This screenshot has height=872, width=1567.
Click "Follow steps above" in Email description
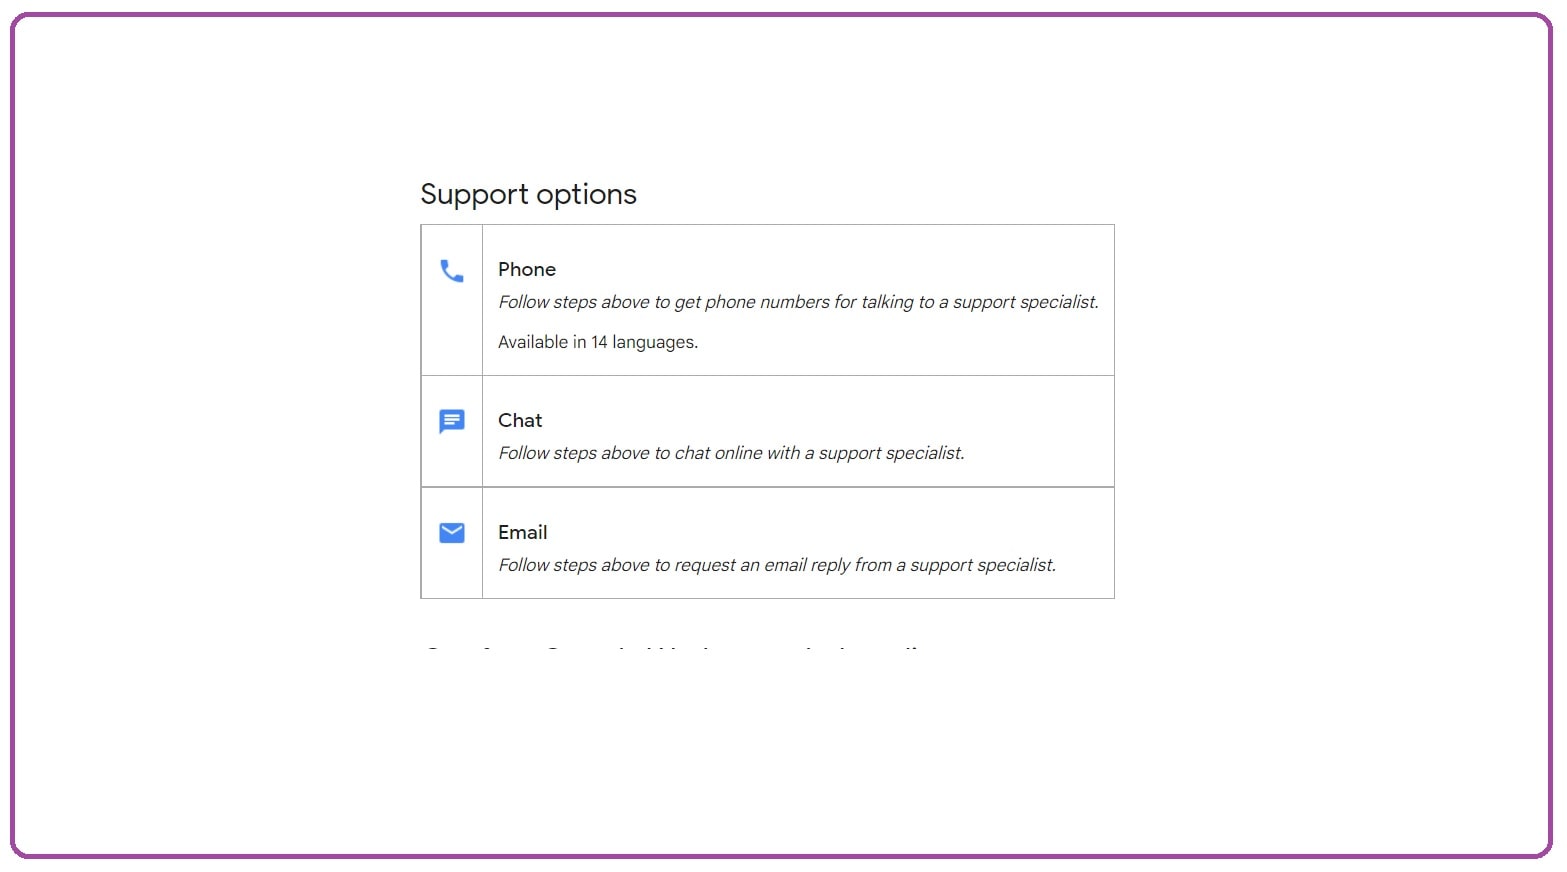[574, 565]
